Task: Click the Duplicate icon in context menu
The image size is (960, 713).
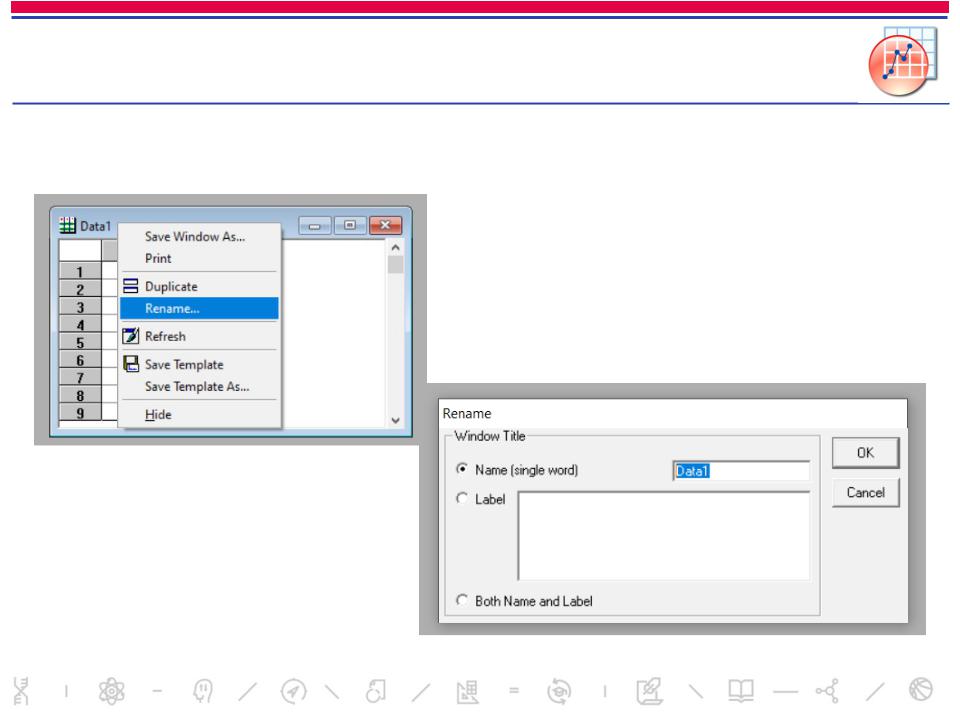Action: pos(130,286)
